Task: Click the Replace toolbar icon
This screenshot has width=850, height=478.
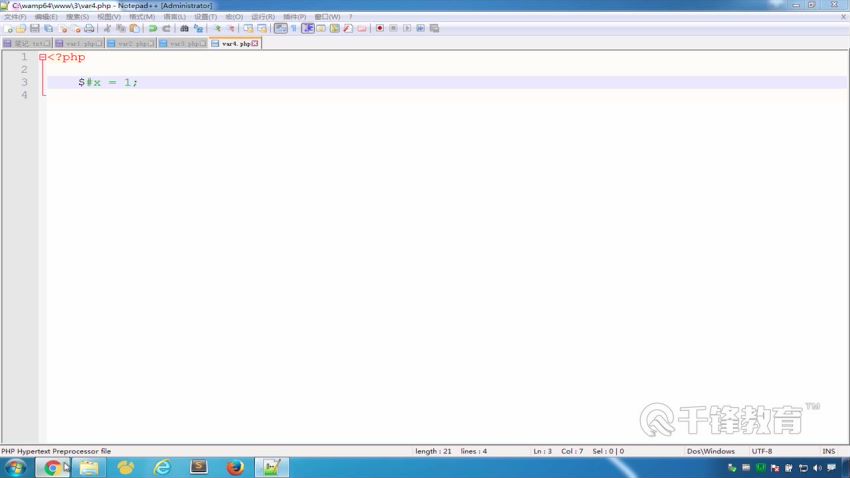Action: coord(198,28)
